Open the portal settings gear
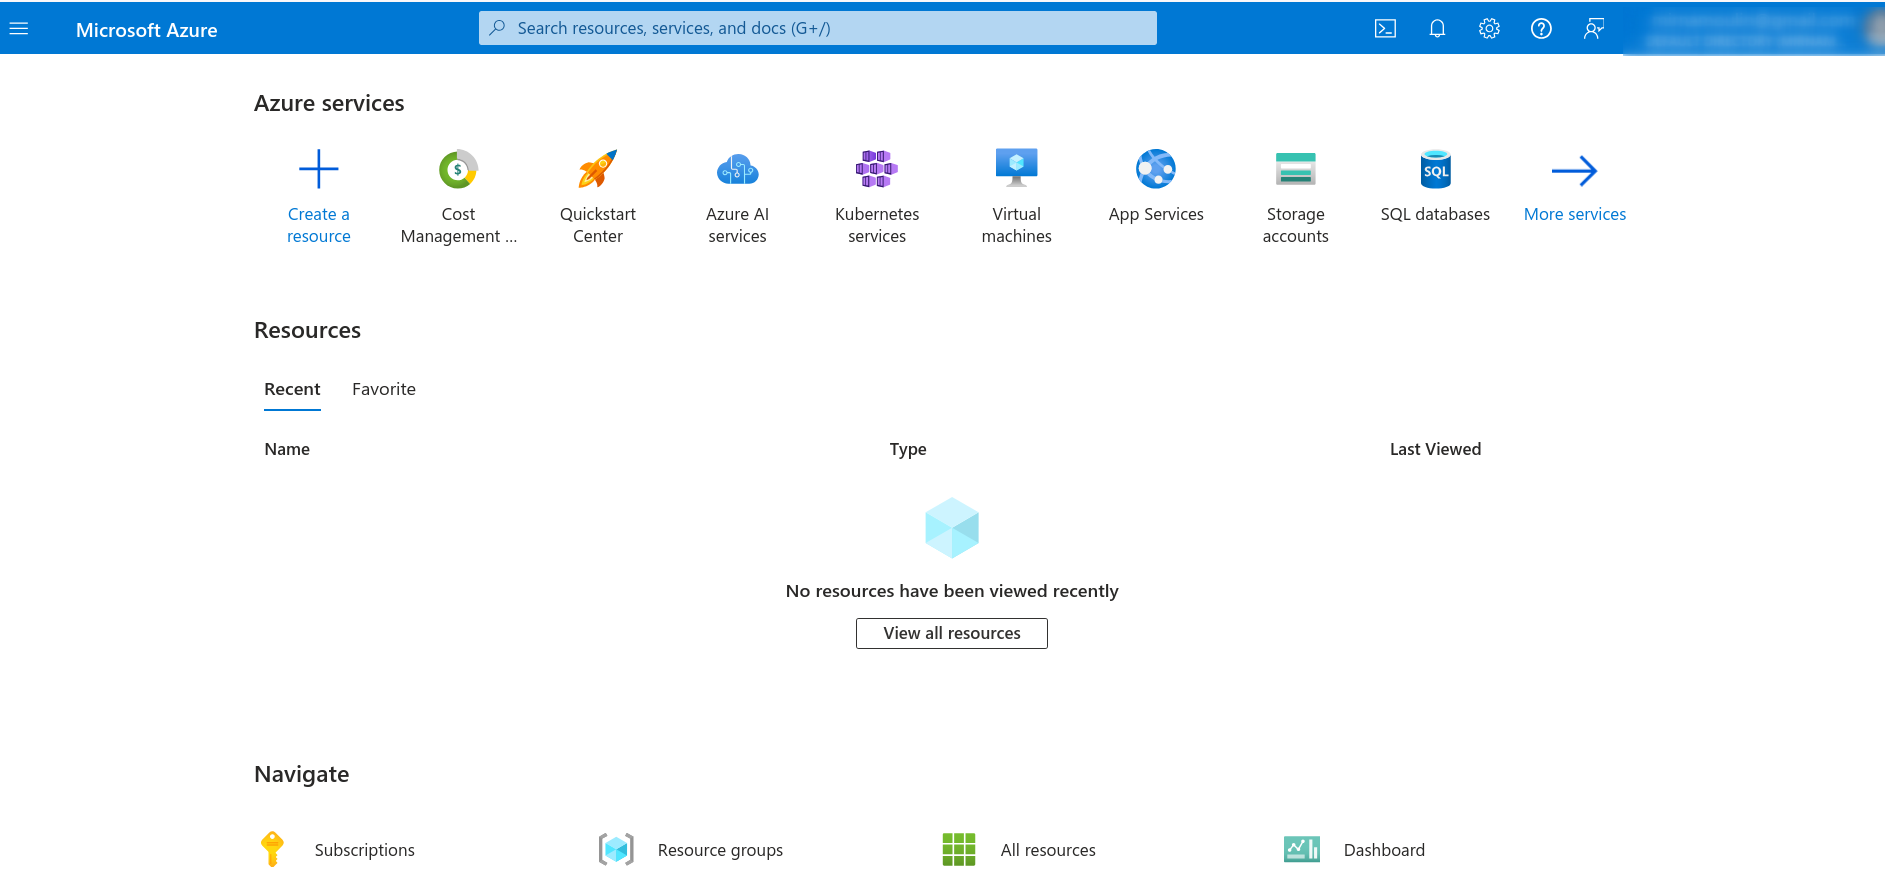 coord(1489,29)
